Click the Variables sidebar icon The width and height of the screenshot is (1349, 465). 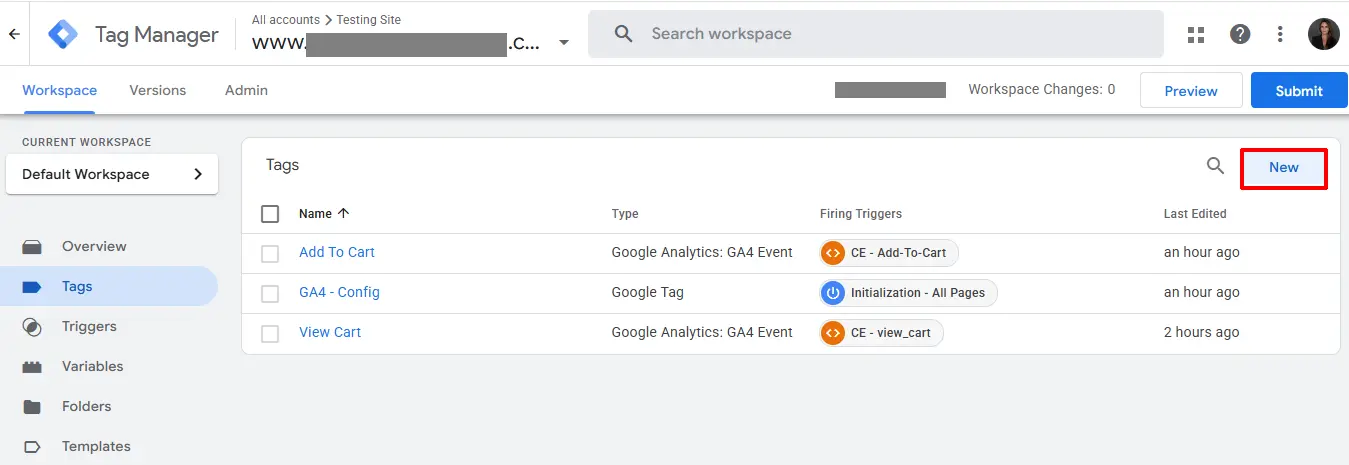(x=32, y=367)
